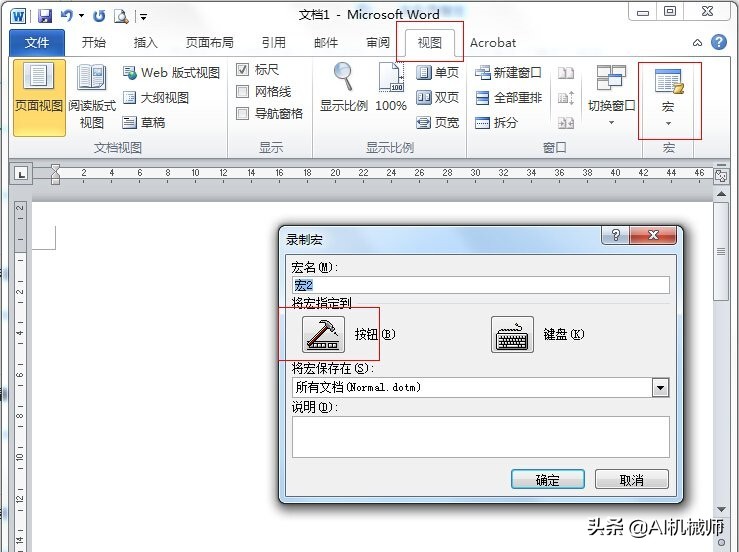This screenshot has height=552, width=739.
Task: Open 显示比例 zoom magnifier dialog
Action: pyautogui.click(x=344, y=87)
